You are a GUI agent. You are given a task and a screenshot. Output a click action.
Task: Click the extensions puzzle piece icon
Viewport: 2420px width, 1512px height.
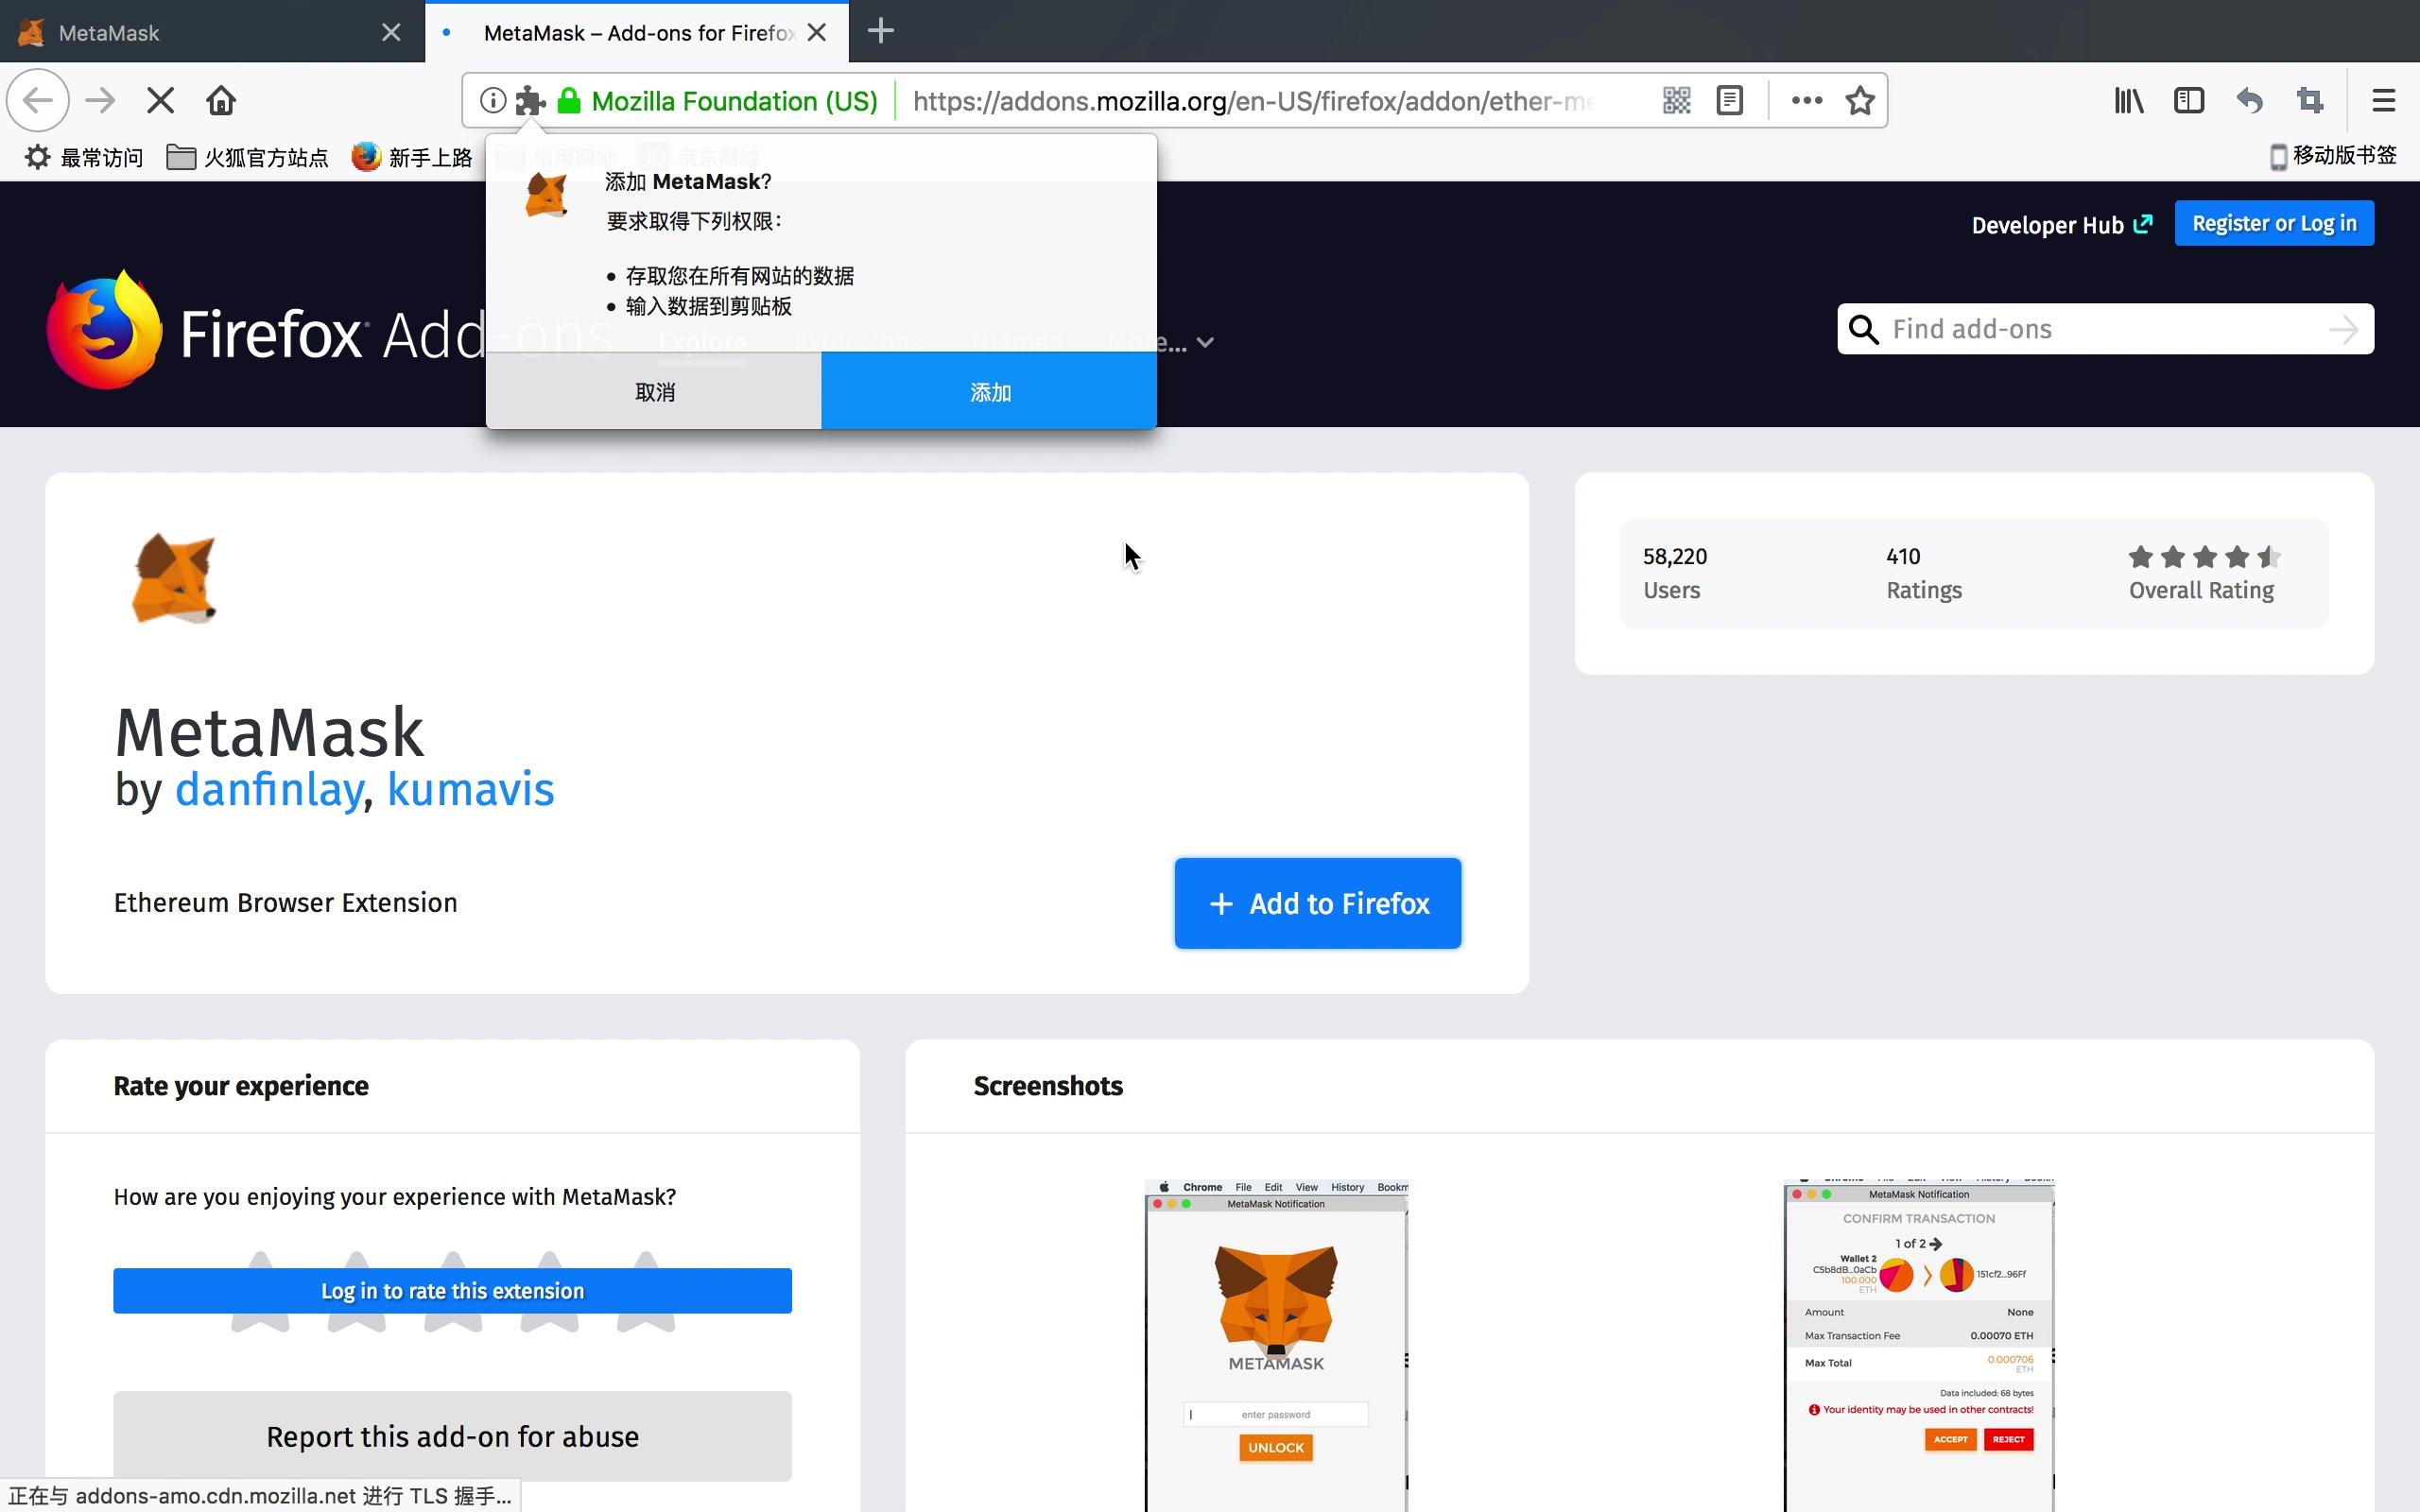529,99
